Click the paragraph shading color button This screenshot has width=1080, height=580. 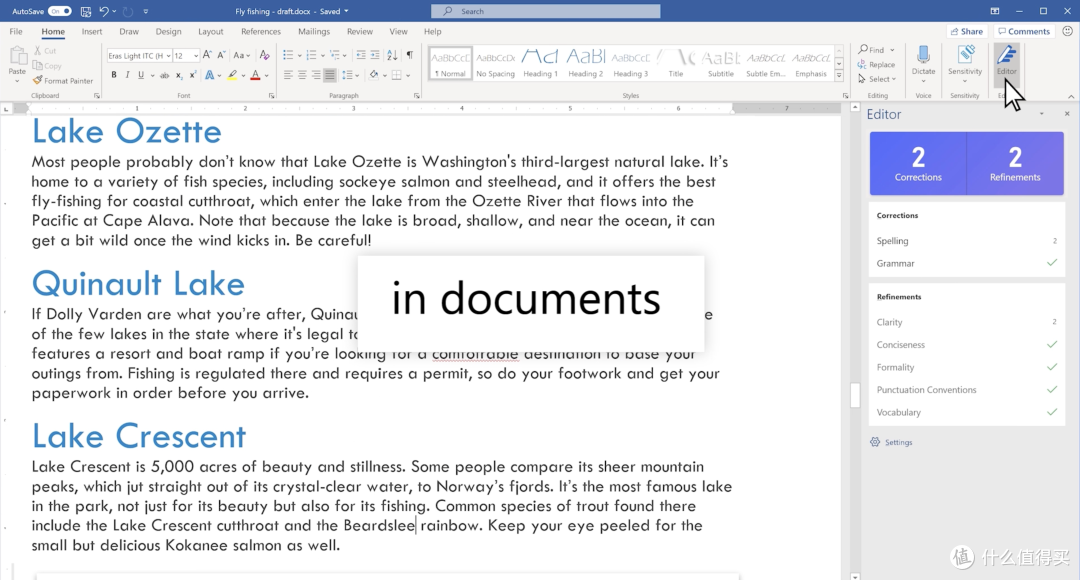point(374,75)
